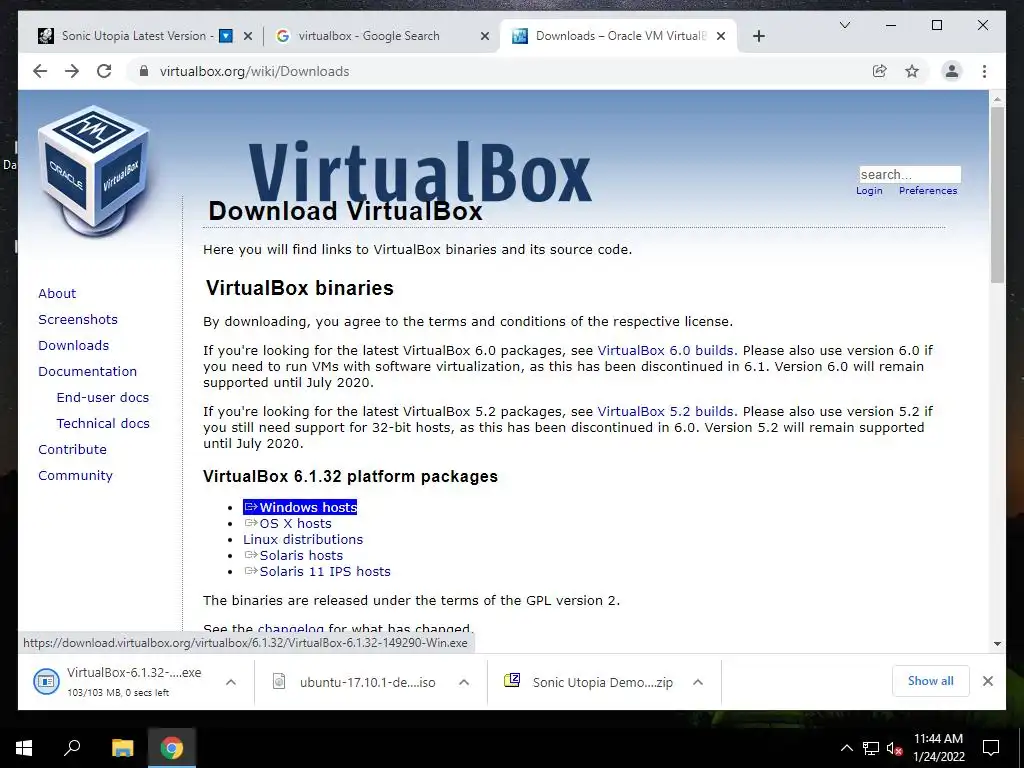Open the Linux distributions link
The image size is (1024, 768).
(x=303, y=539)
